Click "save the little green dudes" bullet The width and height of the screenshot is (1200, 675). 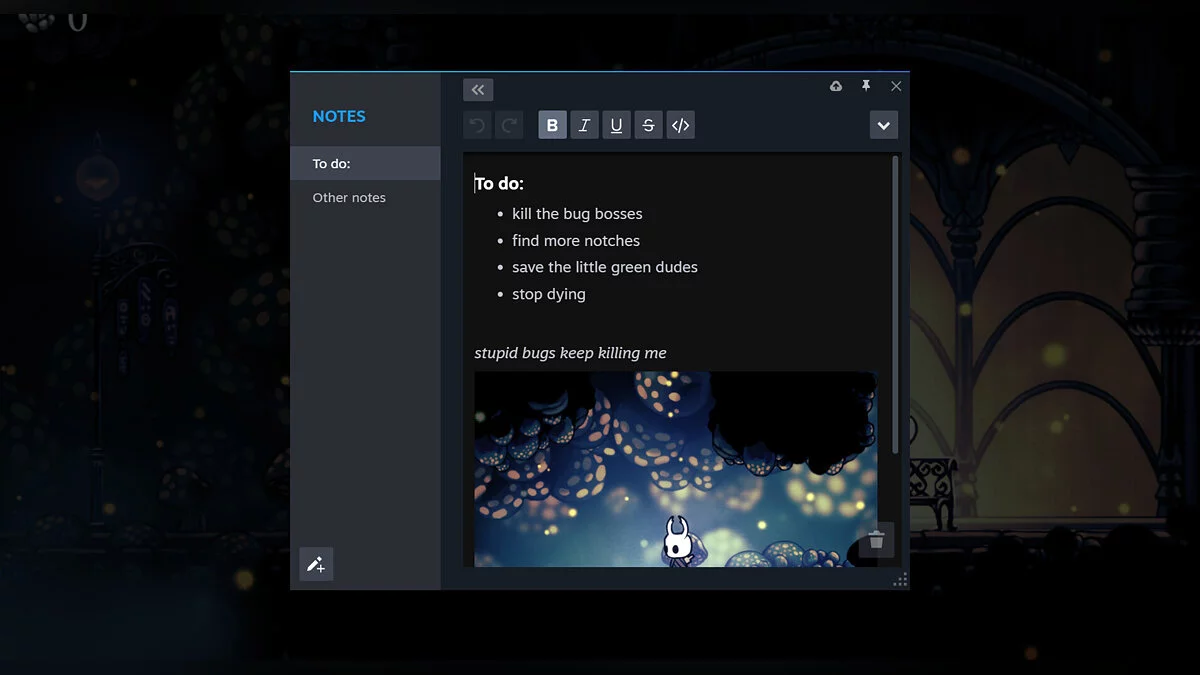point(605,267)
